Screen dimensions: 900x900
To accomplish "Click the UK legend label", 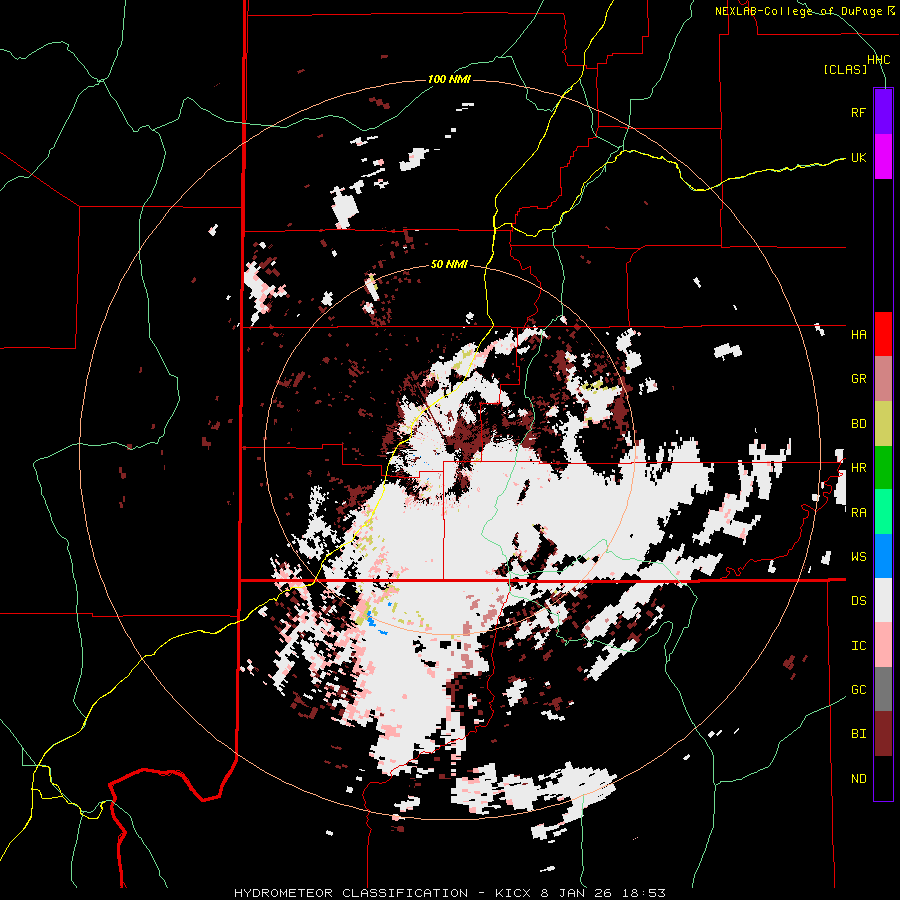I will tap(858, 157).
